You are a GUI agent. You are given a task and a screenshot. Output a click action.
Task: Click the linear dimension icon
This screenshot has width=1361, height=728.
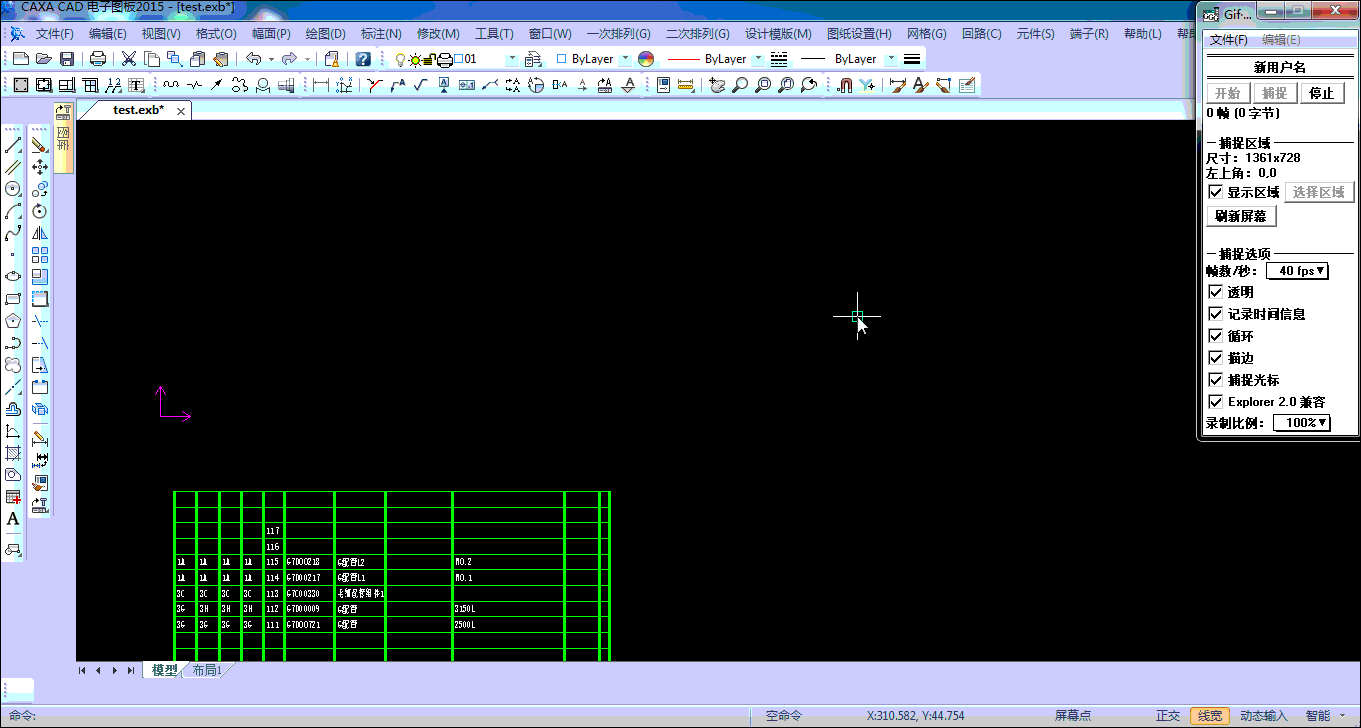coord(321,85)
